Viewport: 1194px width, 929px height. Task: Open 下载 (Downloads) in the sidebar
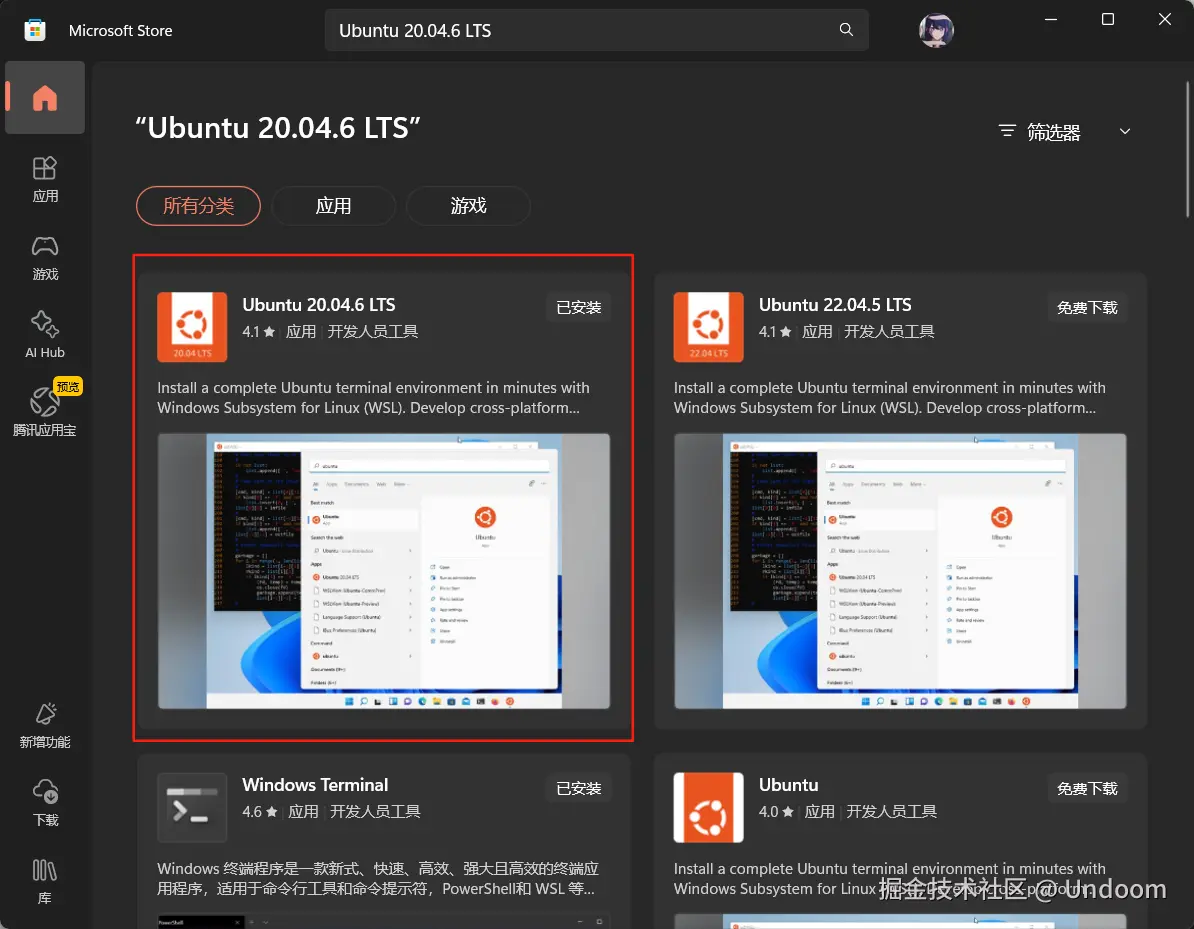(45, 803)
